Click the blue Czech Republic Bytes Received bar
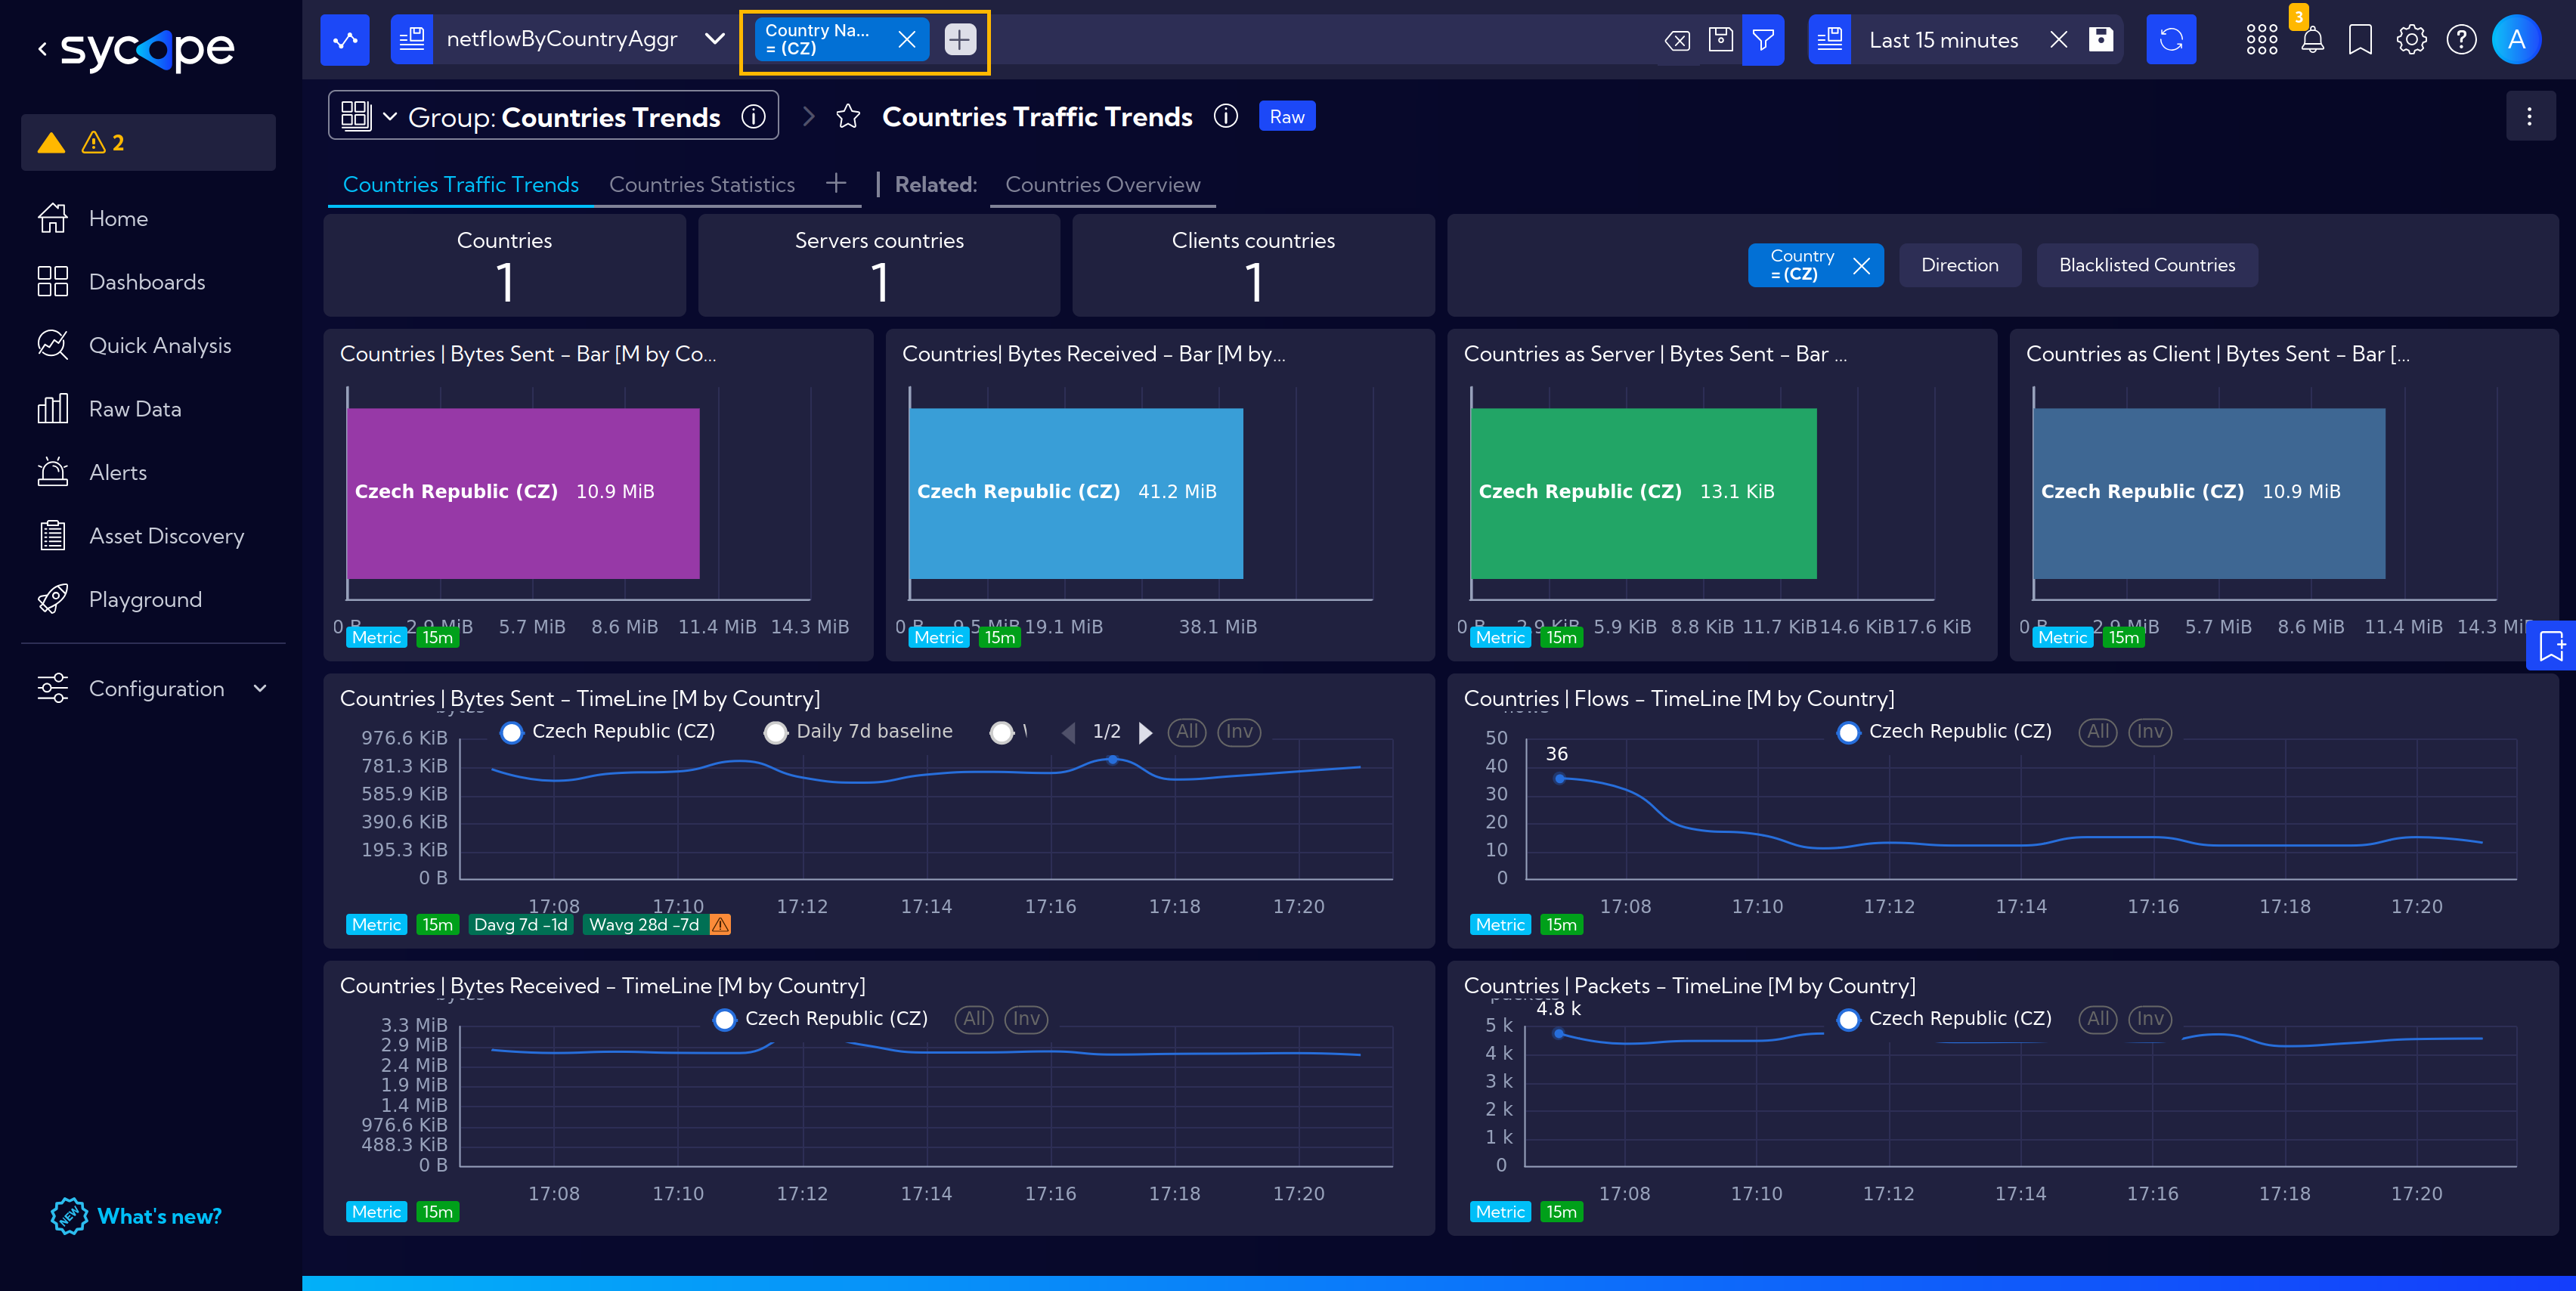 pos(1076,493)
